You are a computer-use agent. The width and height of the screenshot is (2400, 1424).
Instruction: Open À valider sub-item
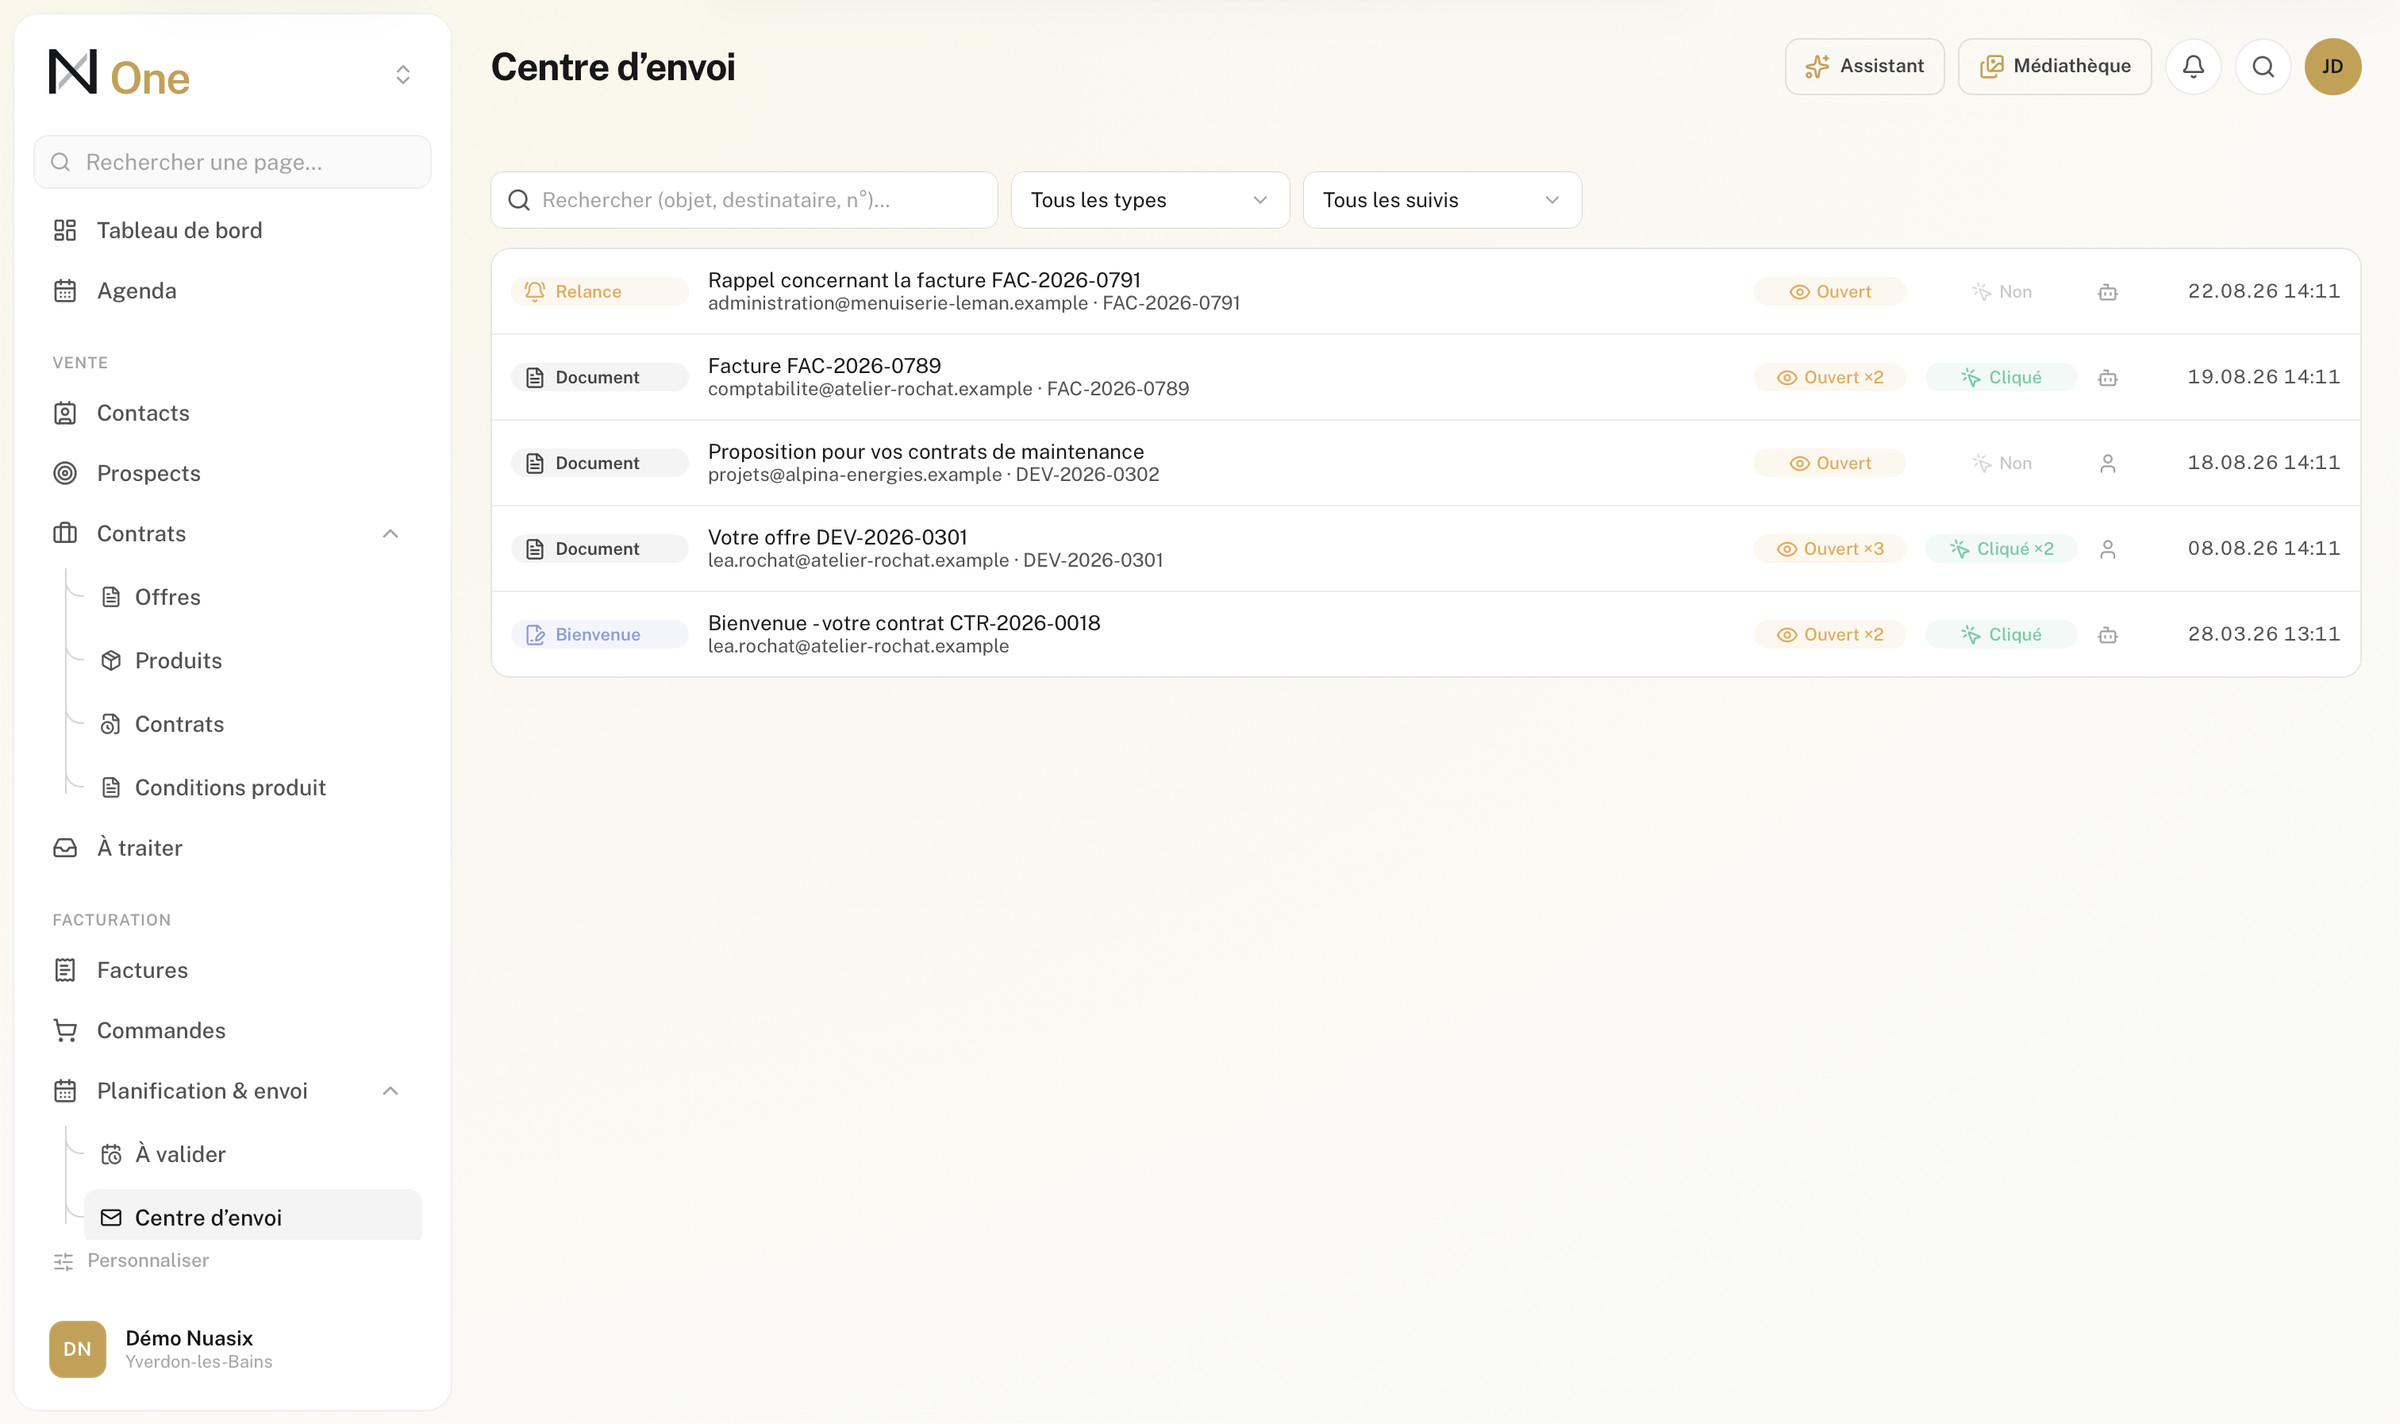[252, 1154]
